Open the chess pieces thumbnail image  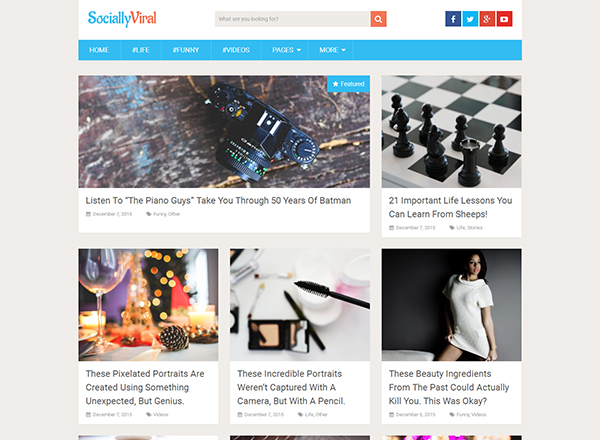point(452,132)
